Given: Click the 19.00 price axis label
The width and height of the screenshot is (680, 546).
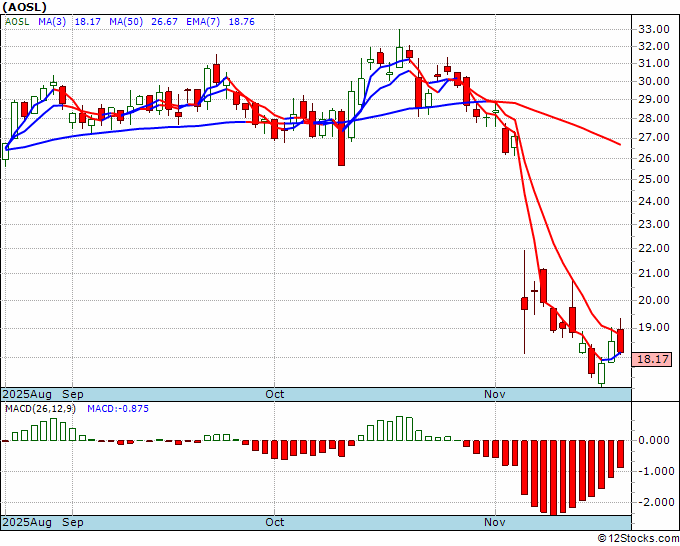Looking at the screenshot, I should tap(654, 327).
